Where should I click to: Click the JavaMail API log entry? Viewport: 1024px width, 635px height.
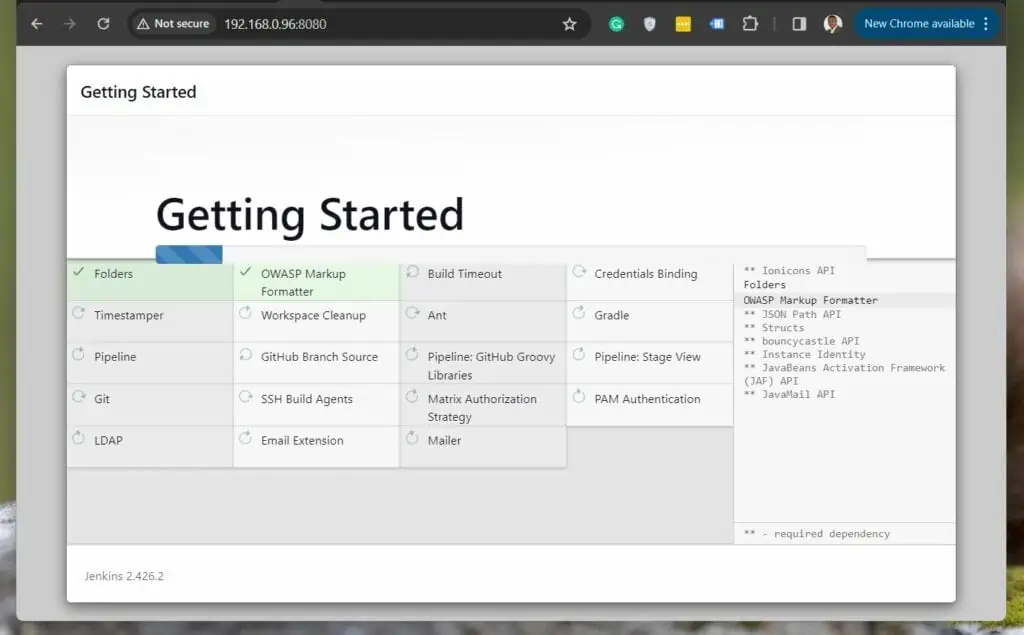[789, 394]
